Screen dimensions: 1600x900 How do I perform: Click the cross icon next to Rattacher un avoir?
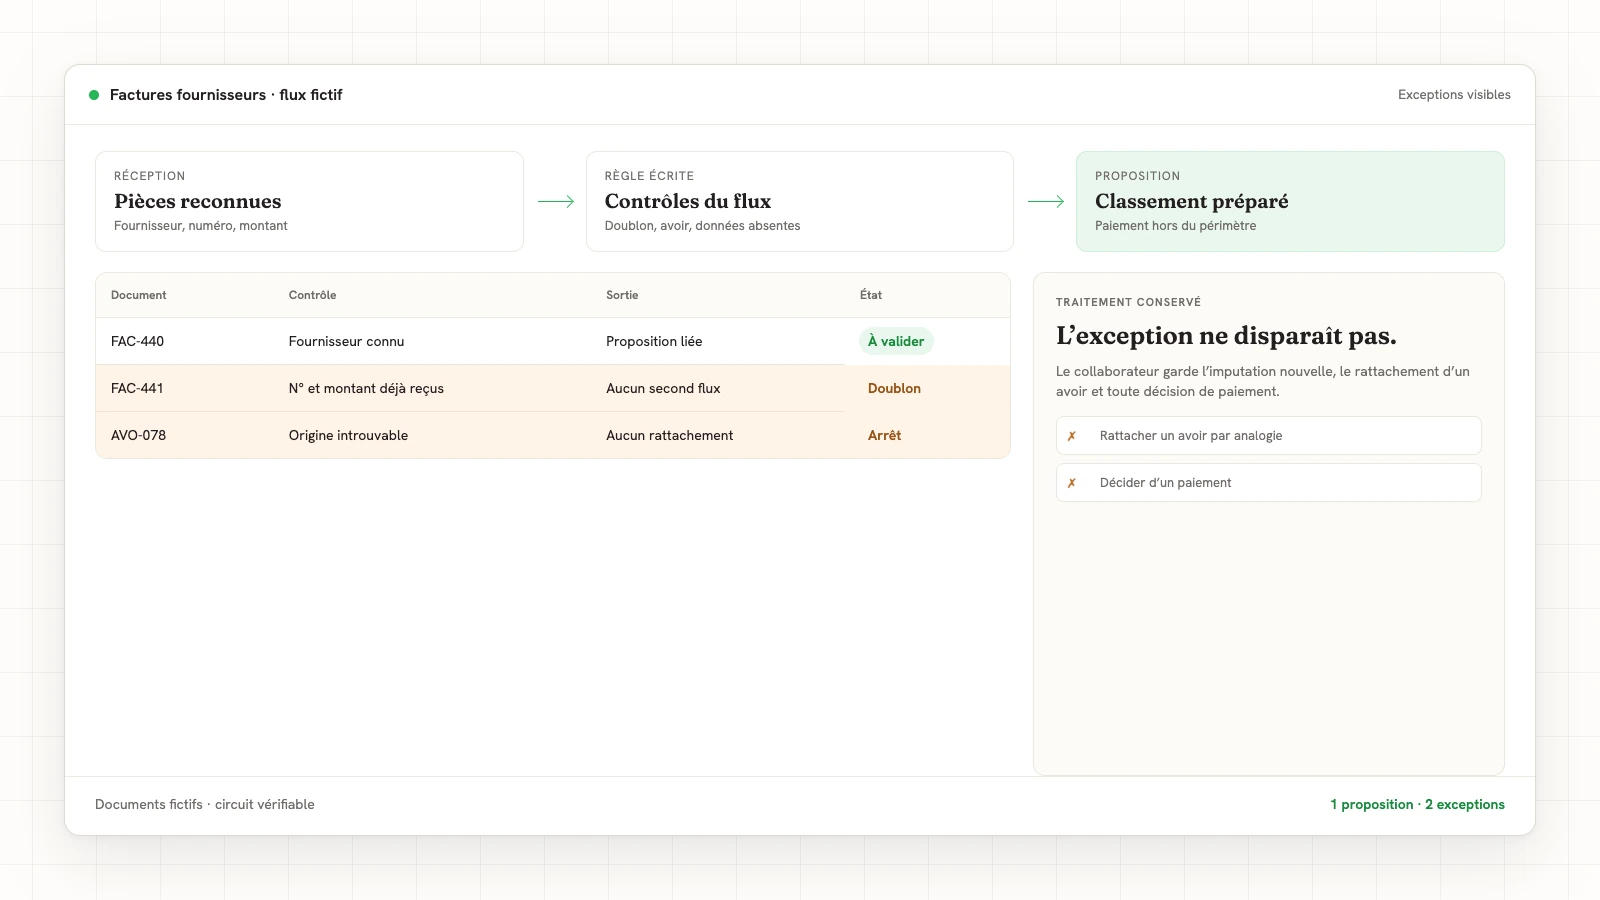tap(1072, 436)
